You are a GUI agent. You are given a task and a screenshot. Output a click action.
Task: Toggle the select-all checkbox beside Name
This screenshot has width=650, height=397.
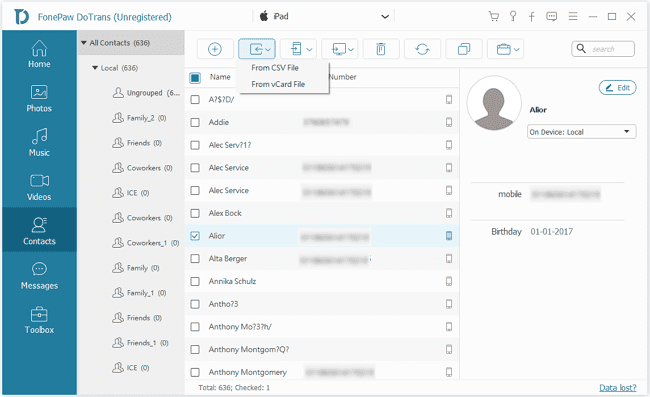tap(195, 77)
